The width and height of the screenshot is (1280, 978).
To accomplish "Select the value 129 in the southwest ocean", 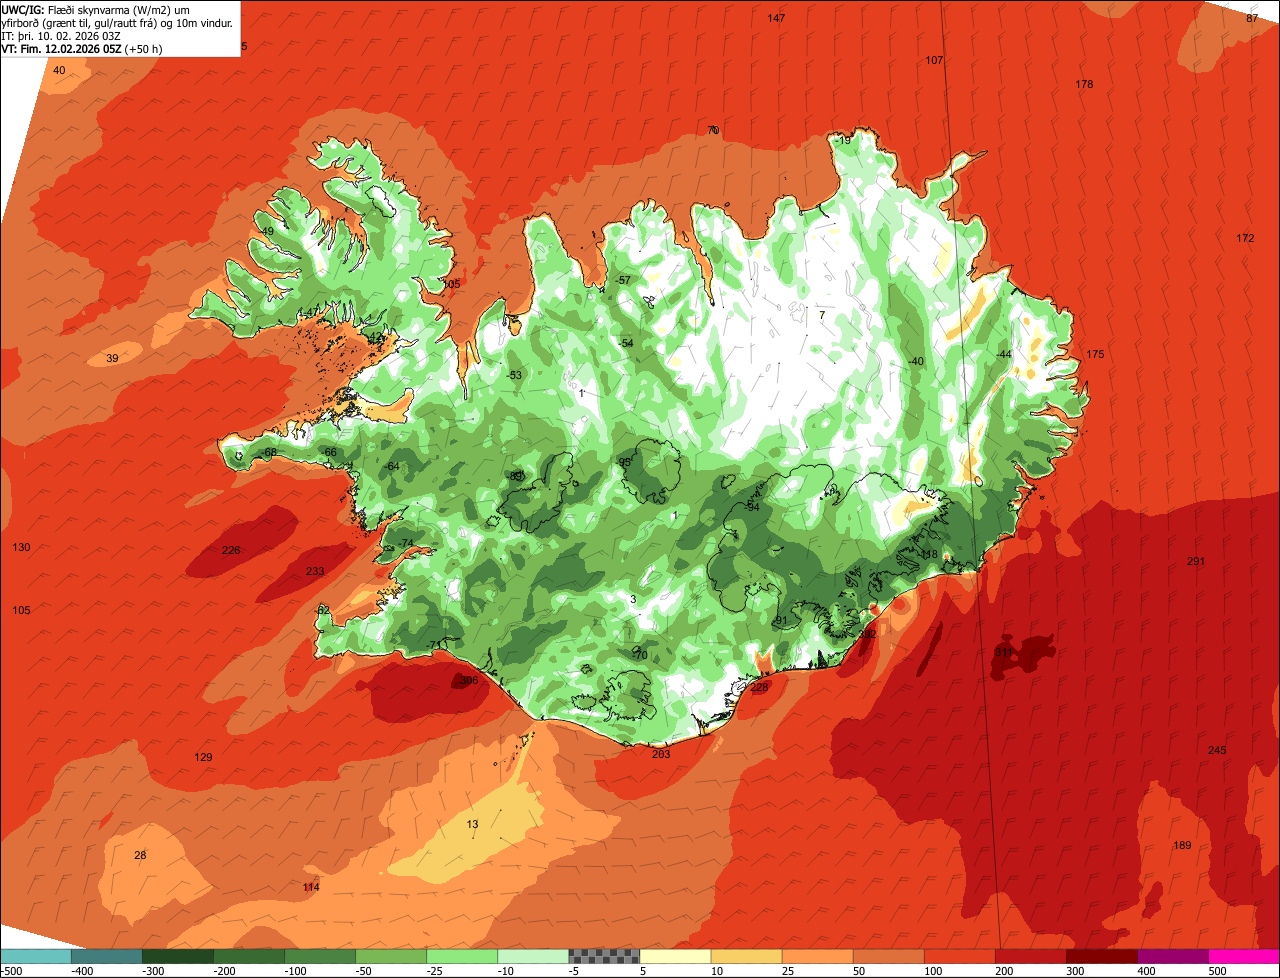I will coord(203,757).
